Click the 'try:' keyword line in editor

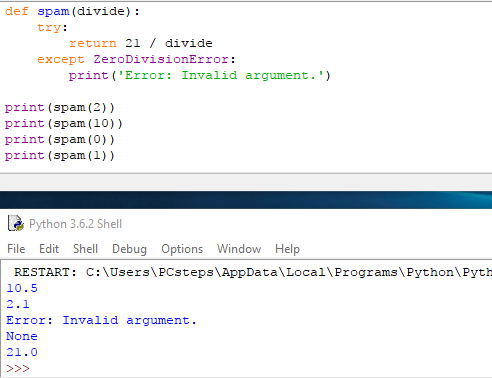[x=52, y=28]
